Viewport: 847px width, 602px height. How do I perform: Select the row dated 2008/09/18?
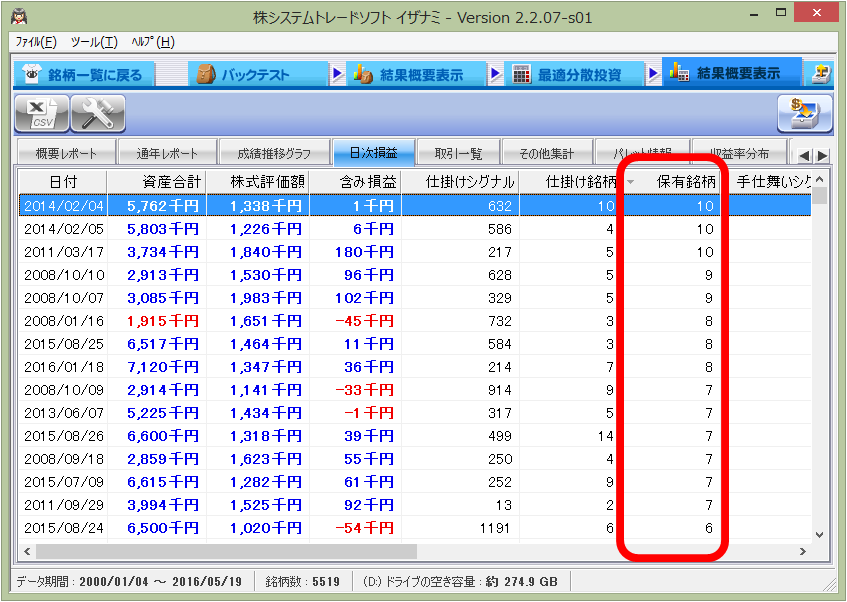[415, 459]
